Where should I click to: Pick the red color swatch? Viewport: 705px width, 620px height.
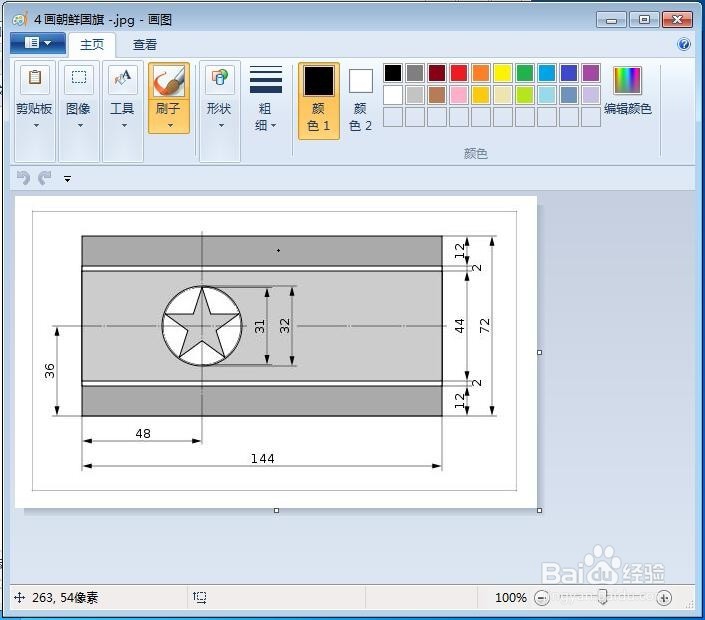[459, 73]
